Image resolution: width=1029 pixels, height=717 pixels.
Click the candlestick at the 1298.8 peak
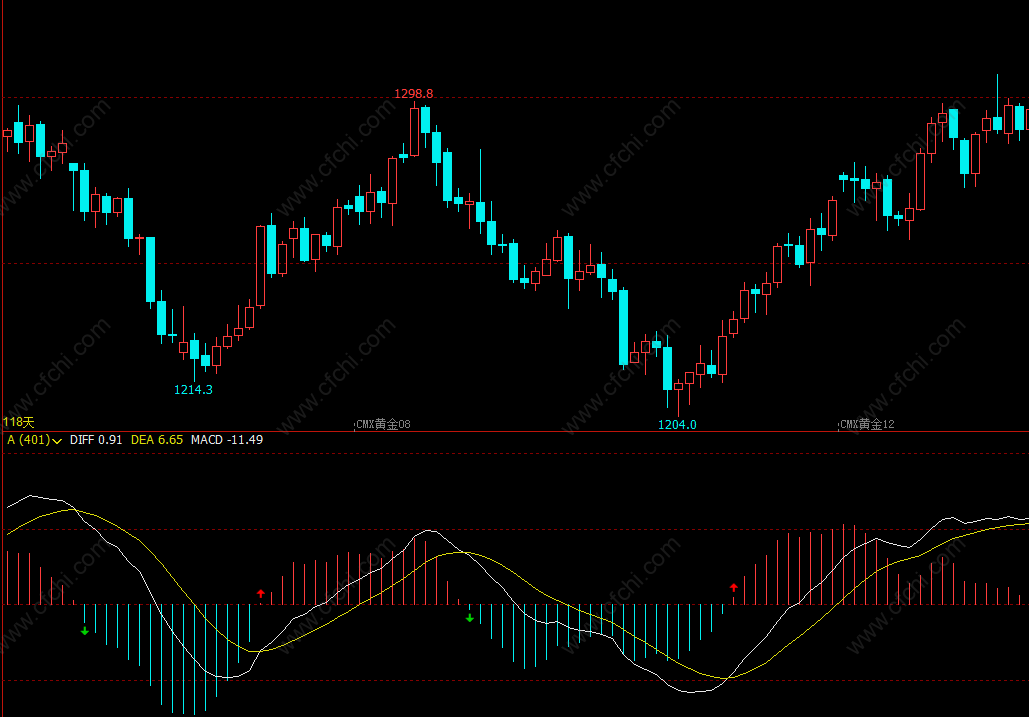(x=414, y=131)
